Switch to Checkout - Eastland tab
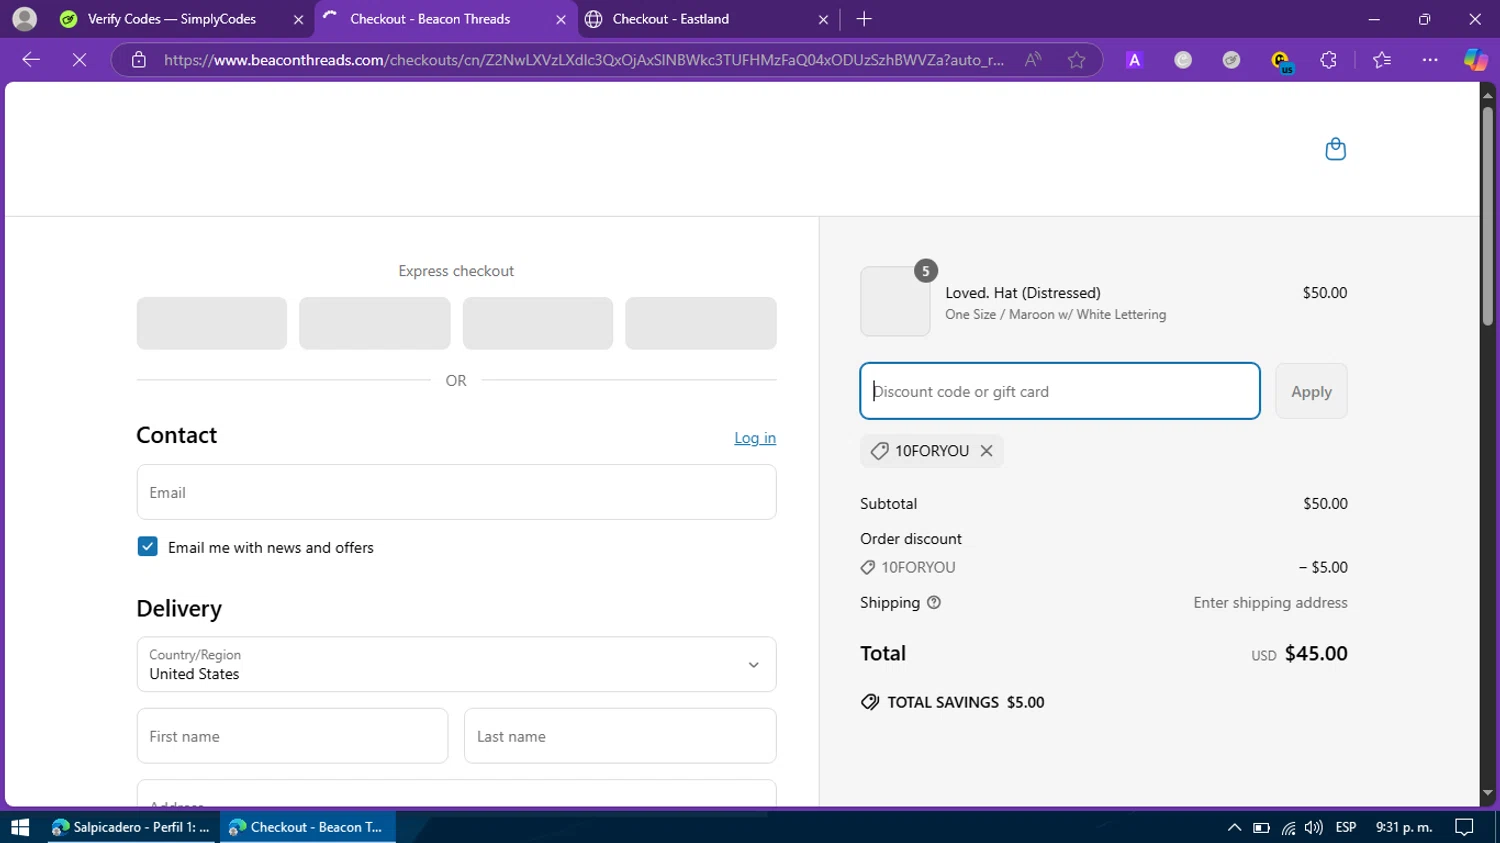The image size is (1500, 843). click(x=670, y=19)
